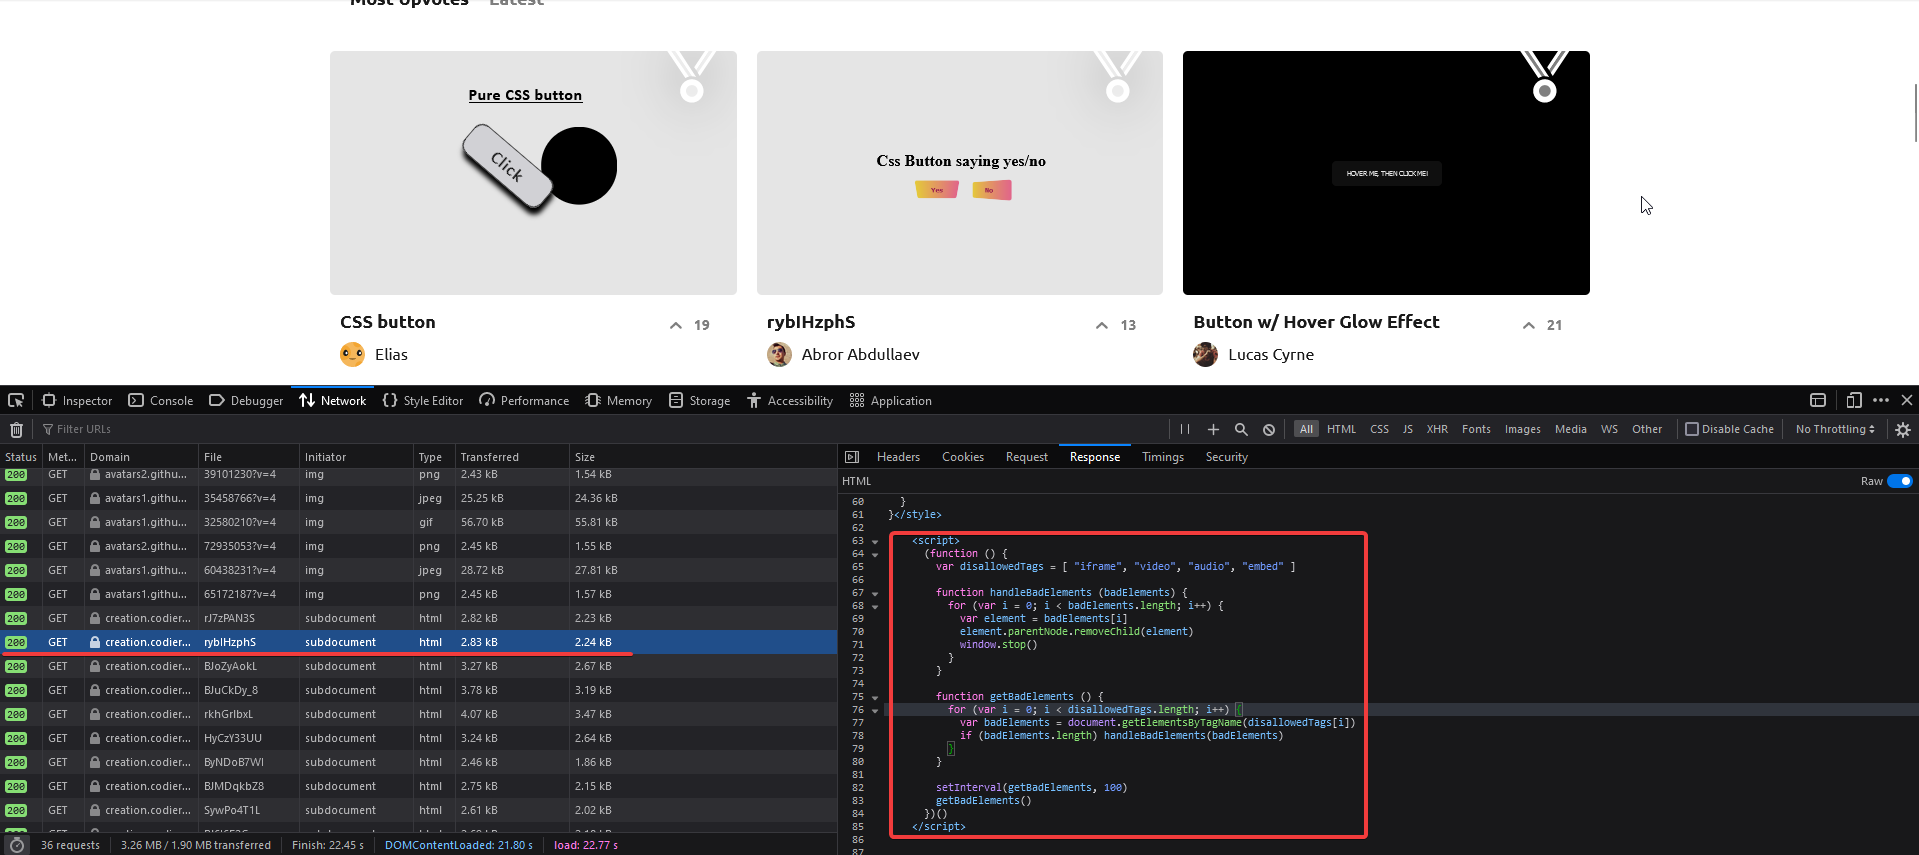The width and height of the screenshot is (1919, 855).
Task: Open the request blocking icon
Action: coord(1269,429)
